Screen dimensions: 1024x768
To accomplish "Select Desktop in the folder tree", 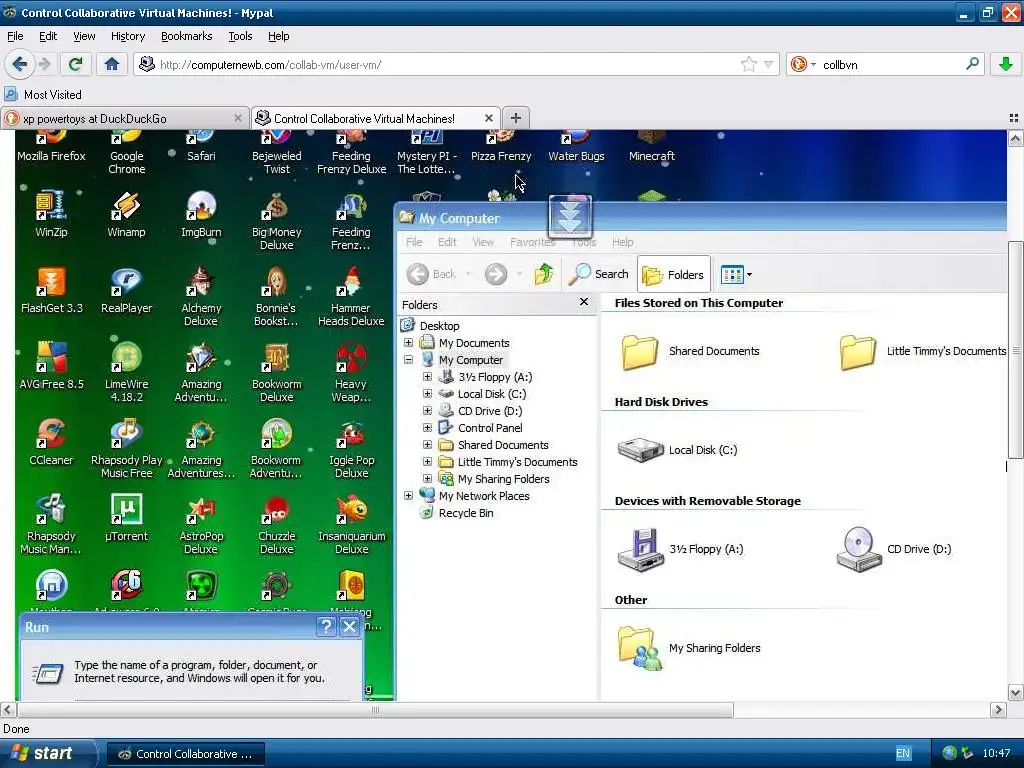I will pyautogui.click(x=430, y=325).
